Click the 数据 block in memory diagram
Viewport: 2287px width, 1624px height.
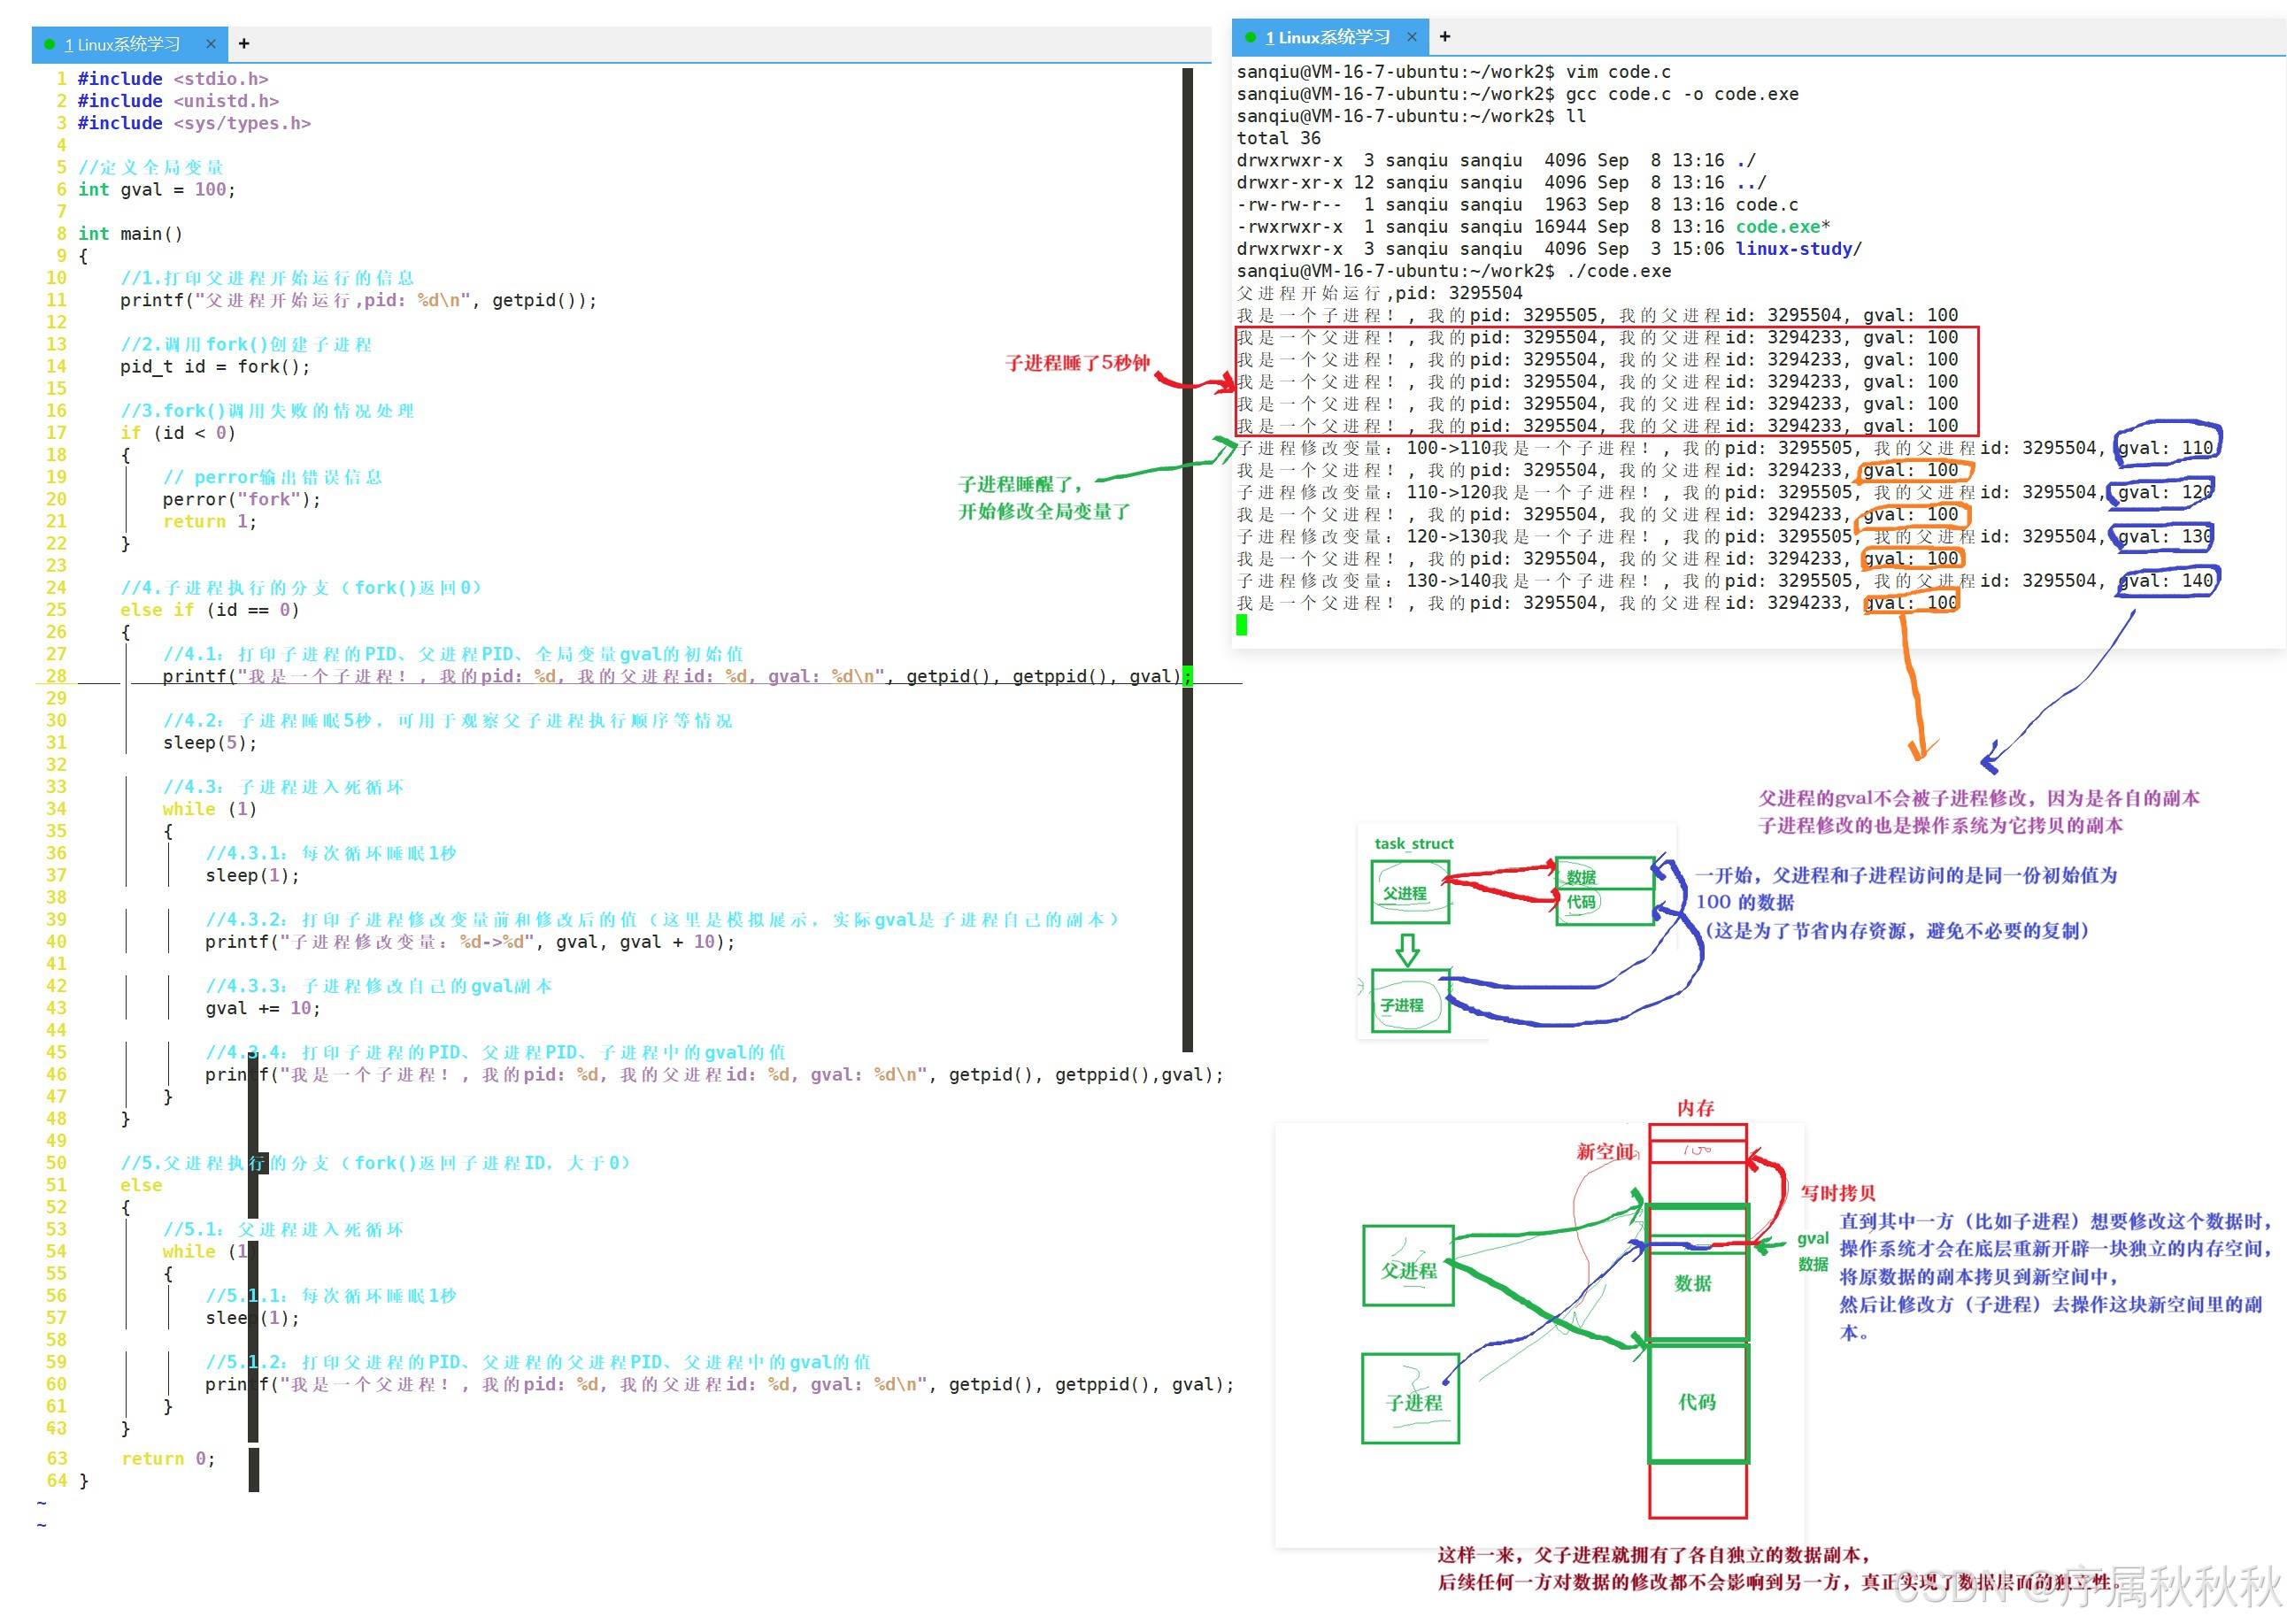(x=1695, y=1283)
